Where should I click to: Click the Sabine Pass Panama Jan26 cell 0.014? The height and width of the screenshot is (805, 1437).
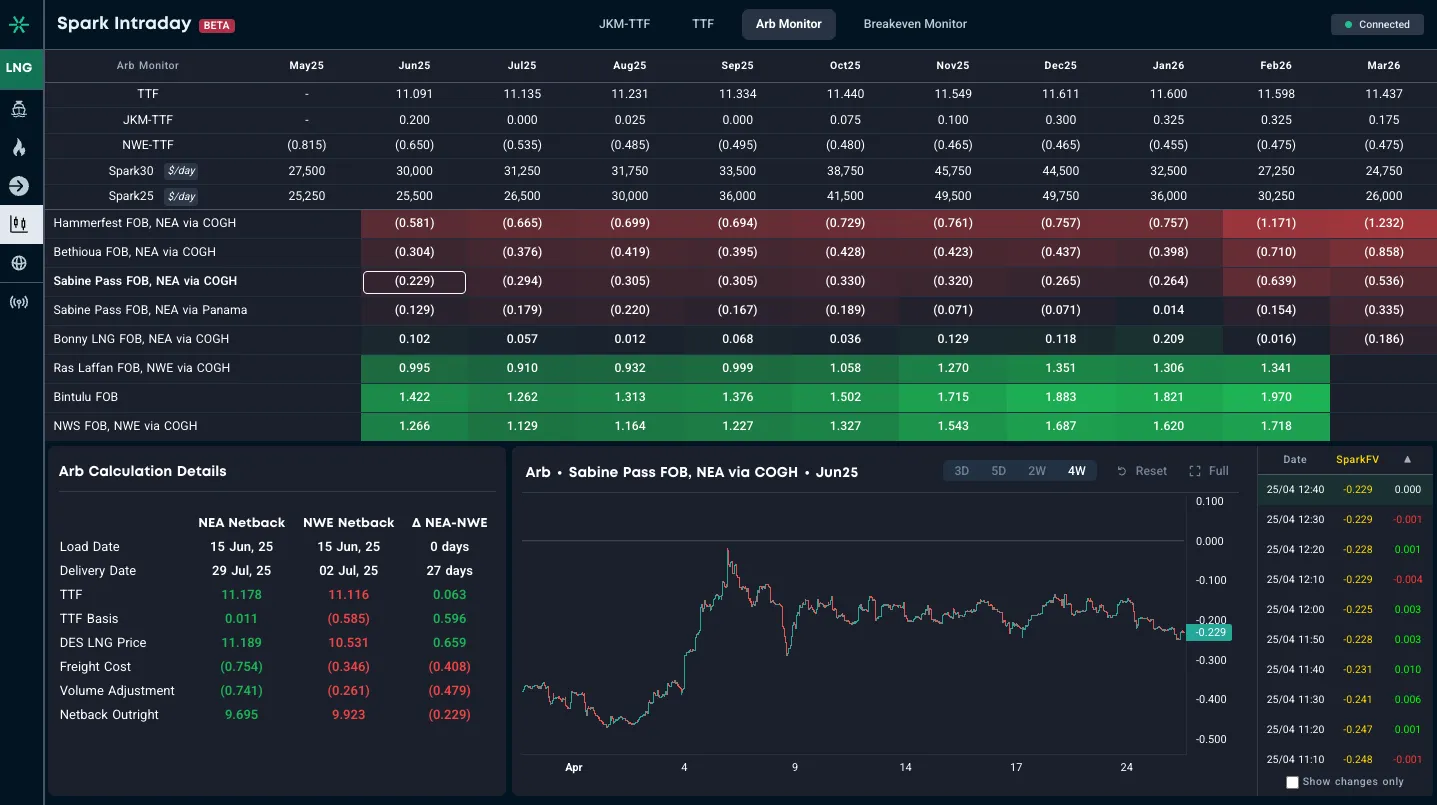(1168, 310)
